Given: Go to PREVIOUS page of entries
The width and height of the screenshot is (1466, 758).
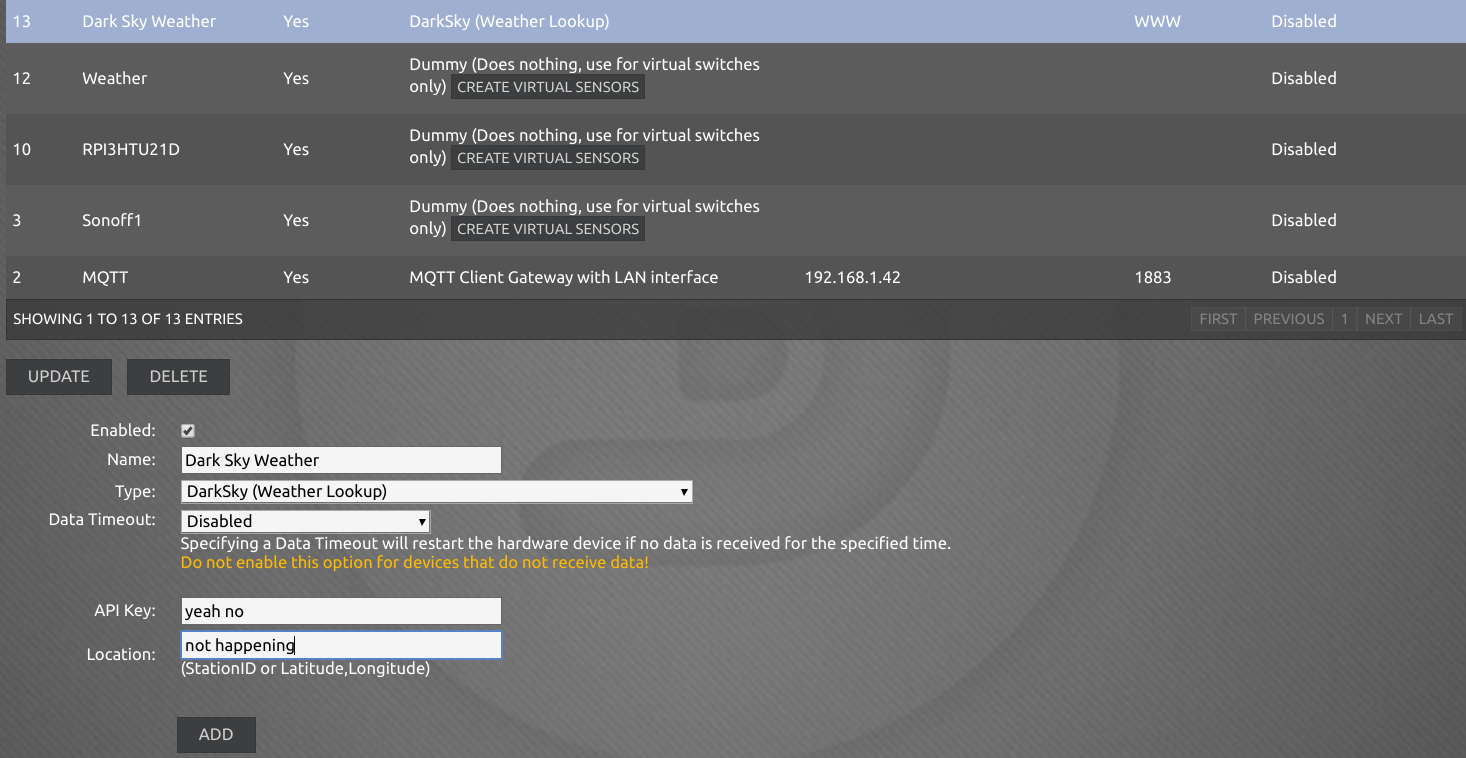Looking at the screenshot, I should [1289, 319].
